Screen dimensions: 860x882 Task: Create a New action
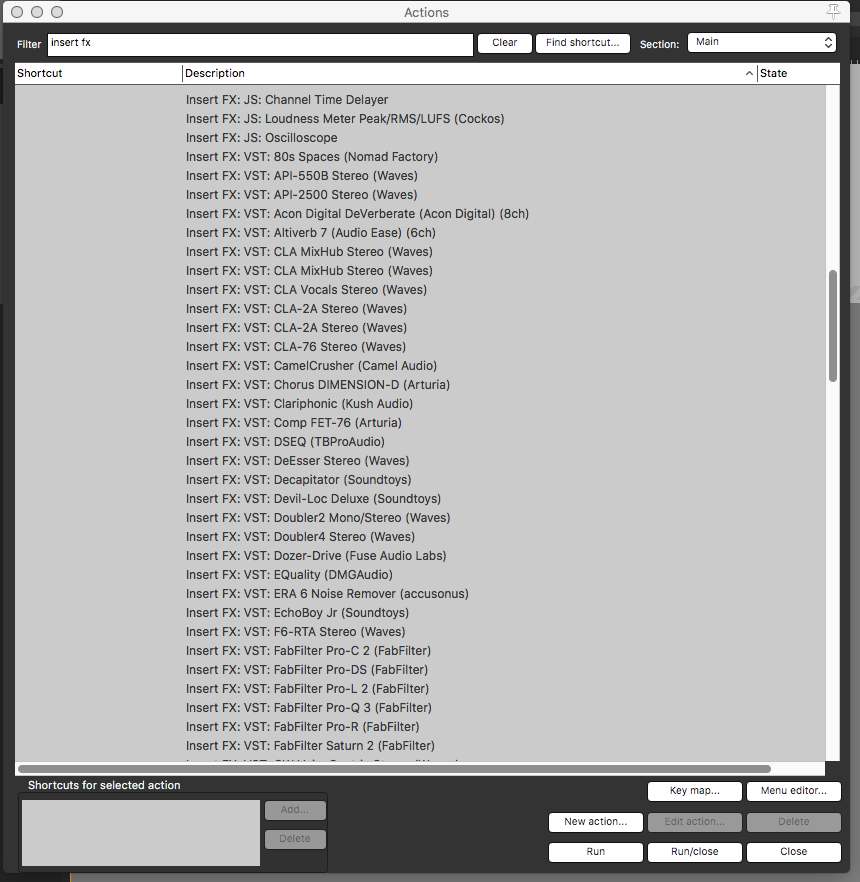(x=596, y=822)
